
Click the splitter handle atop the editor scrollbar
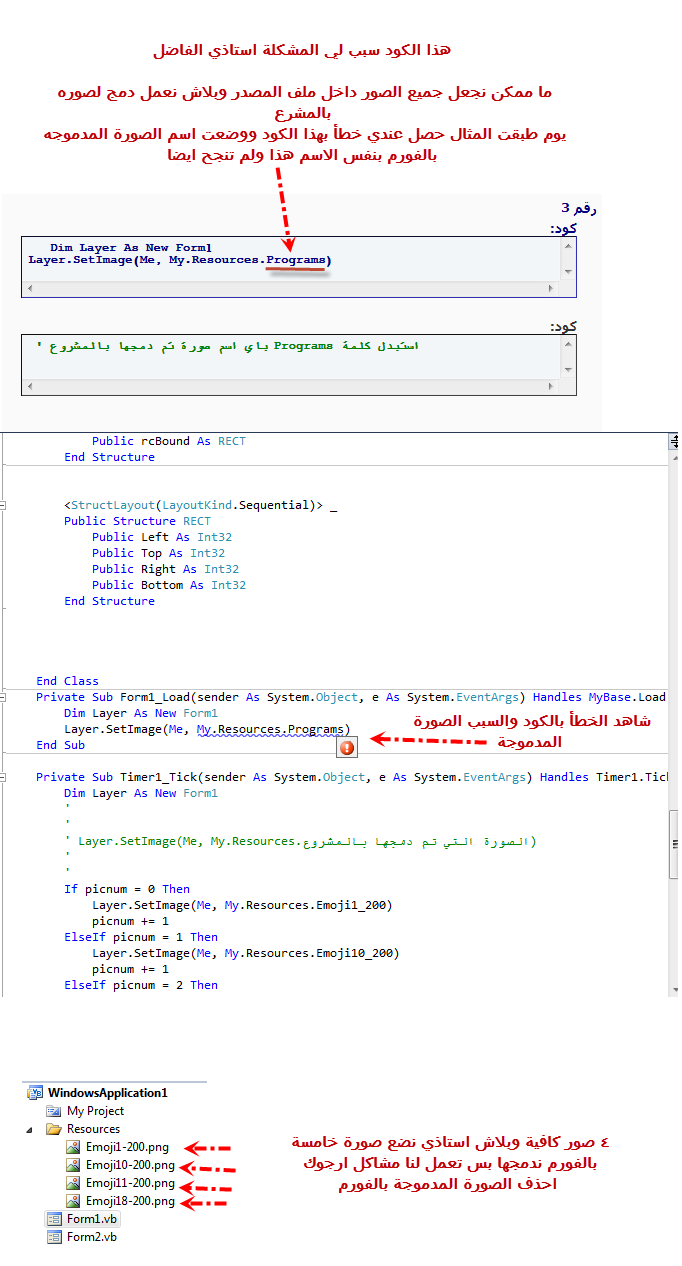[674, 439]
